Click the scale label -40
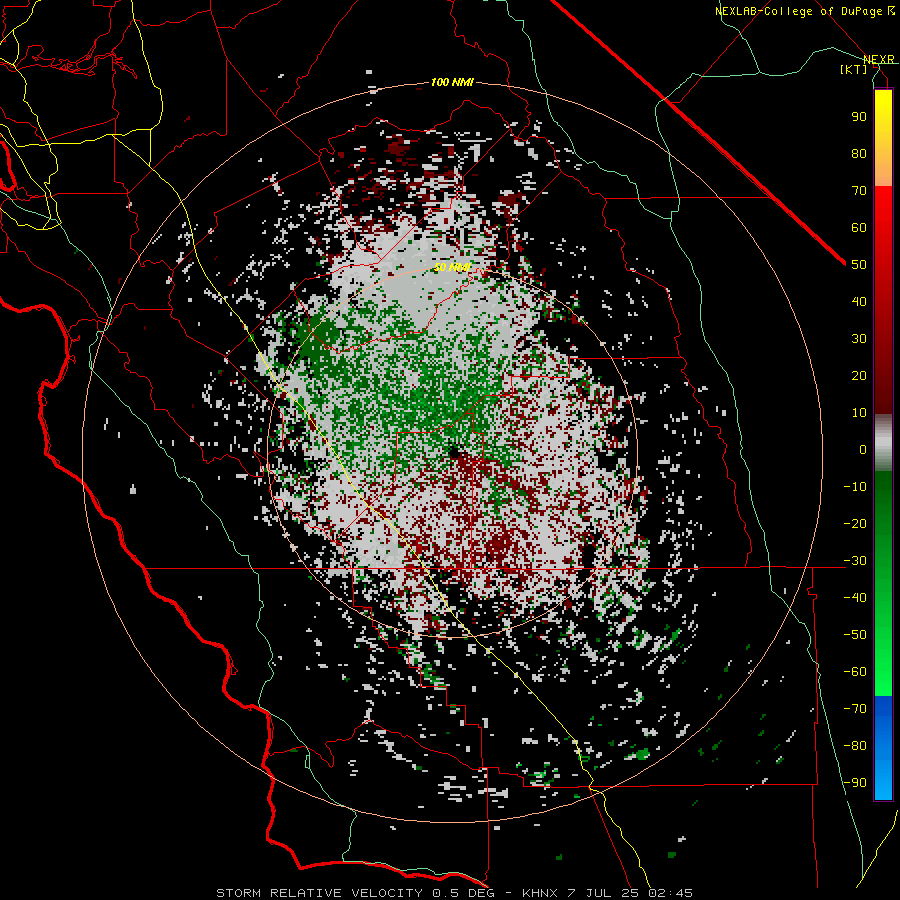The image size is (900, 900). tap(855, 598)
